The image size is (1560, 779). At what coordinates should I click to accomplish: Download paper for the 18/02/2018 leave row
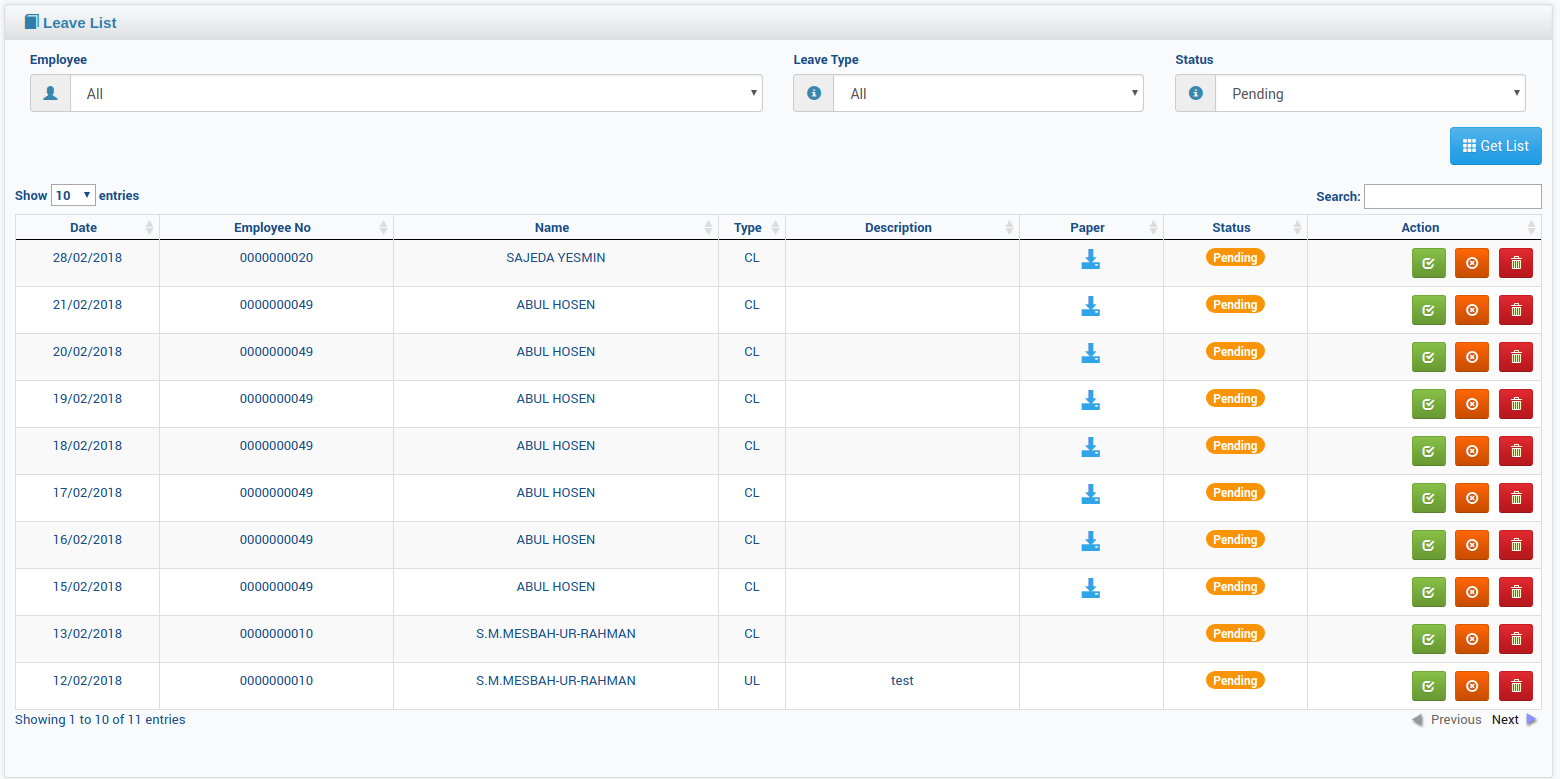(1091, 448)
